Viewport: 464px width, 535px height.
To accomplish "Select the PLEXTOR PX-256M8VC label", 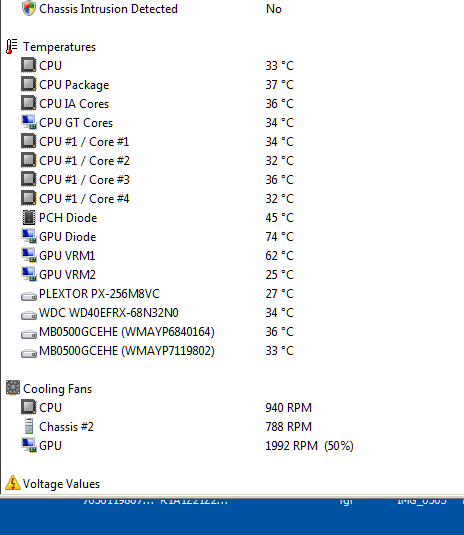I will tap(99, 294).
